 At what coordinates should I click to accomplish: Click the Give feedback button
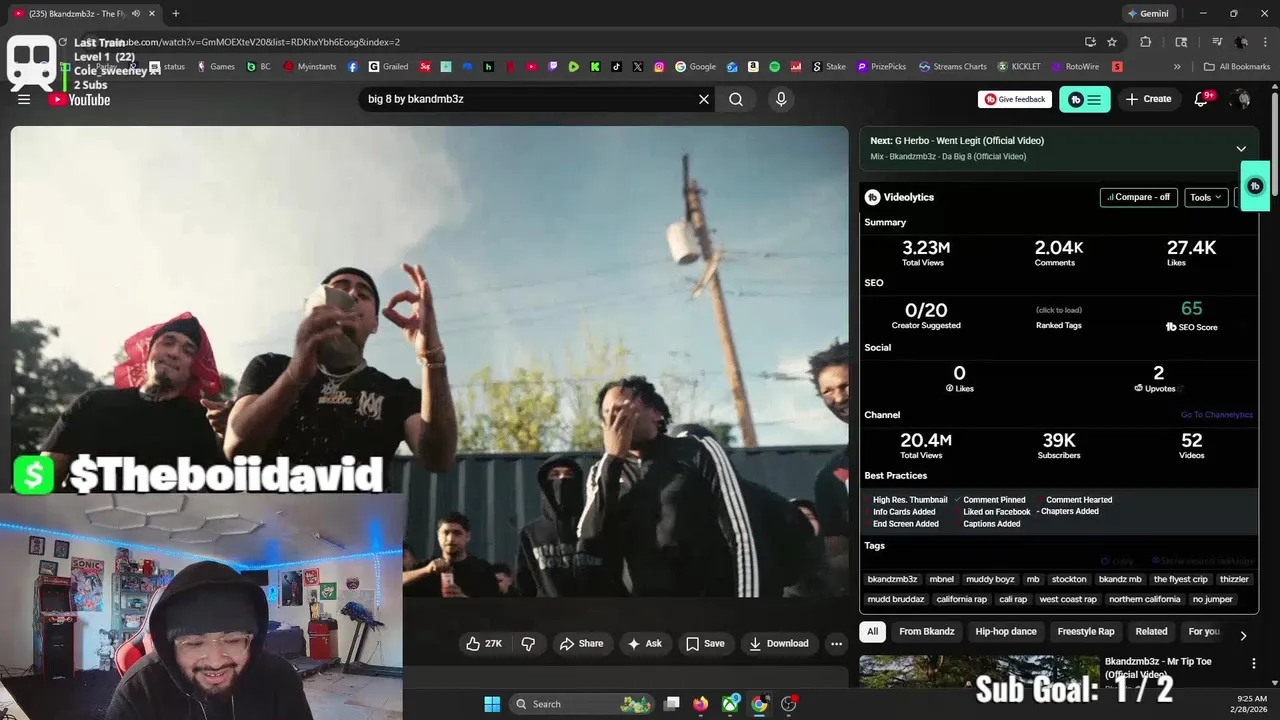pyautogui.click(x=1015, y=99)
